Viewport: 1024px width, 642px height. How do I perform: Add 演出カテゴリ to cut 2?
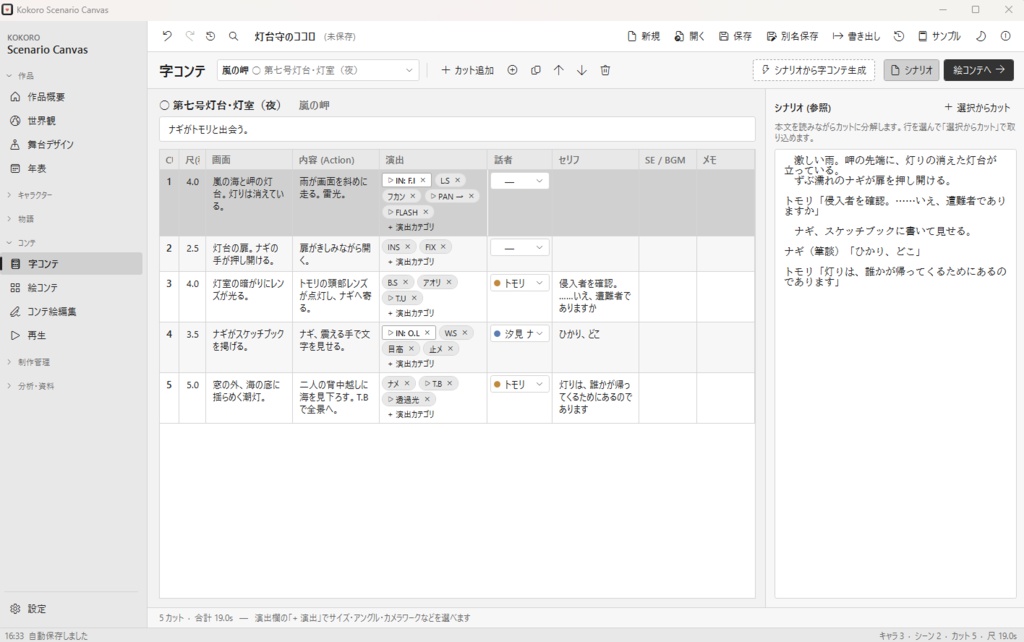[x=411, y=262]
